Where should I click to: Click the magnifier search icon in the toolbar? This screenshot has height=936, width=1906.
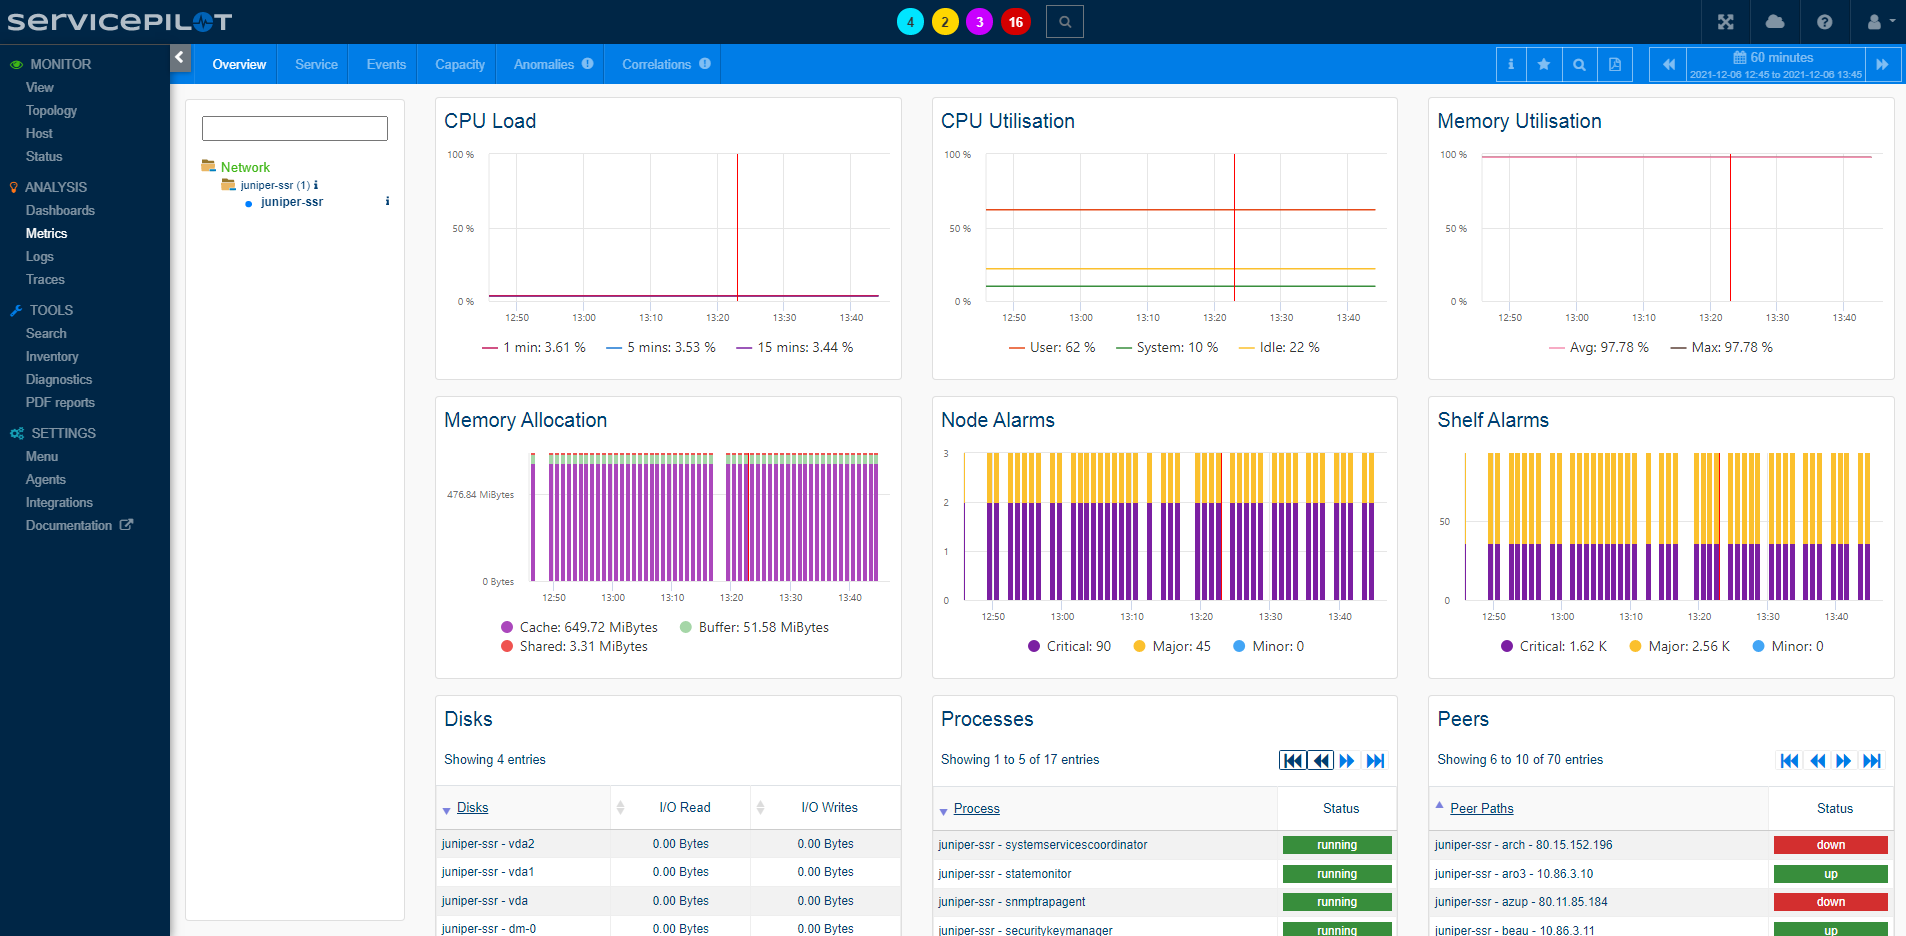(1580, 64)
